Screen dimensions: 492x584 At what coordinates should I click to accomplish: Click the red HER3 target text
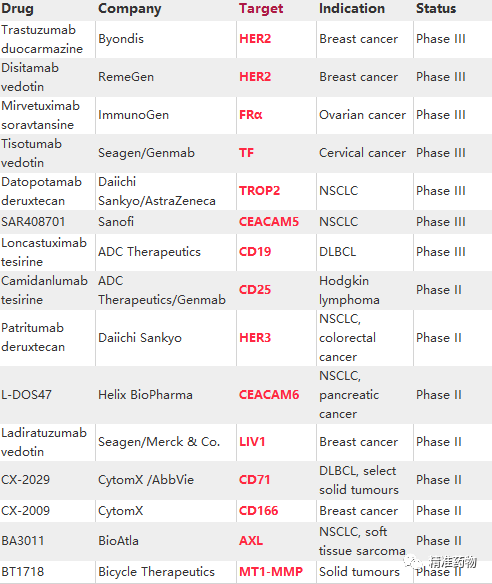pyautogui.click(x=255, y=338)
